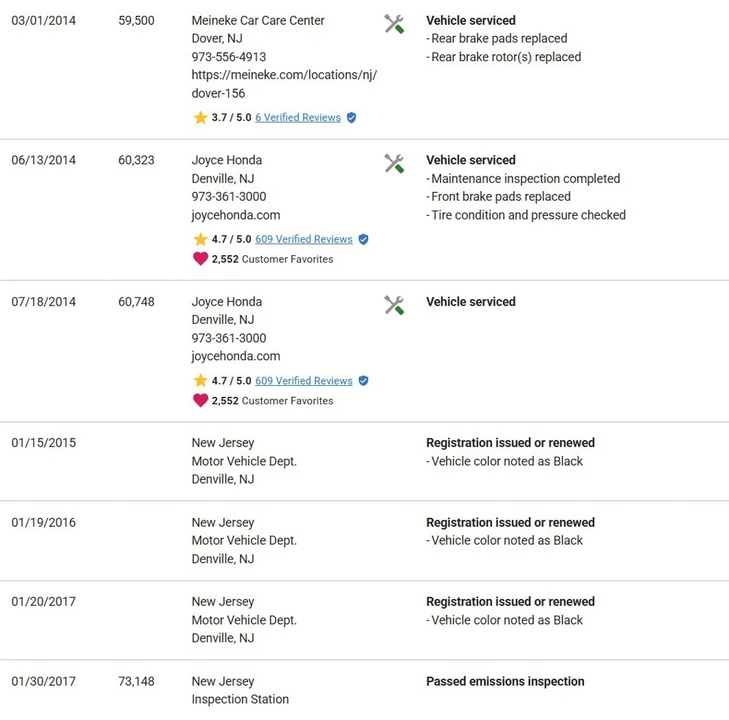729x720 pixels.
Task: Click Passed emissions inspection entry
Action: (505, 681)
